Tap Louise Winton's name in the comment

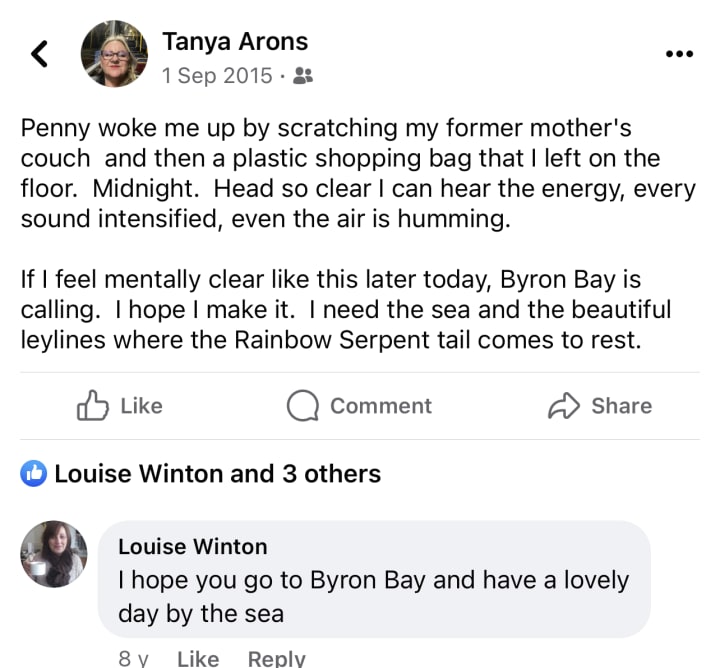[193, 546]
